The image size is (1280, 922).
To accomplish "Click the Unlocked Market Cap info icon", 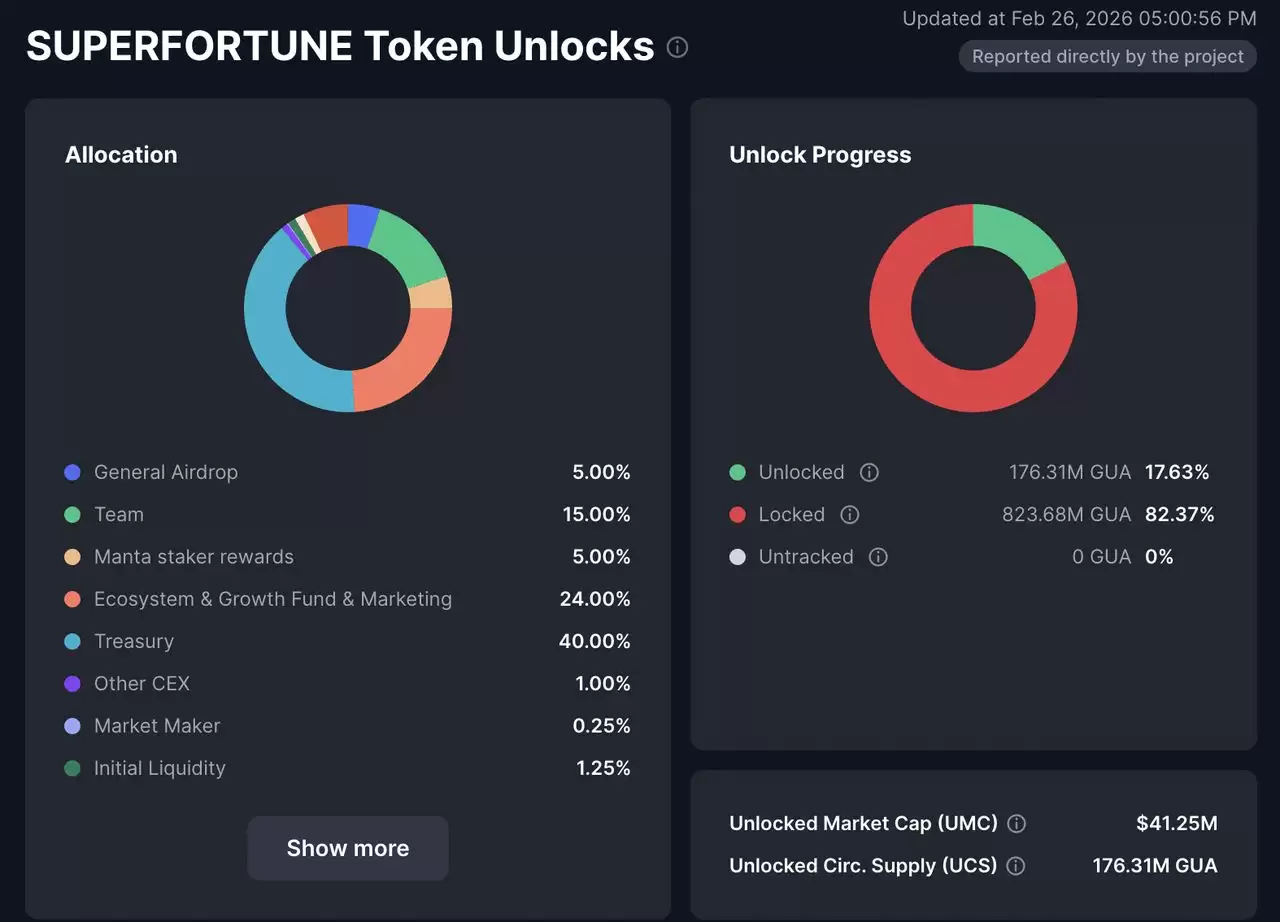I will pyautogui.click(x=1016, y=823).
